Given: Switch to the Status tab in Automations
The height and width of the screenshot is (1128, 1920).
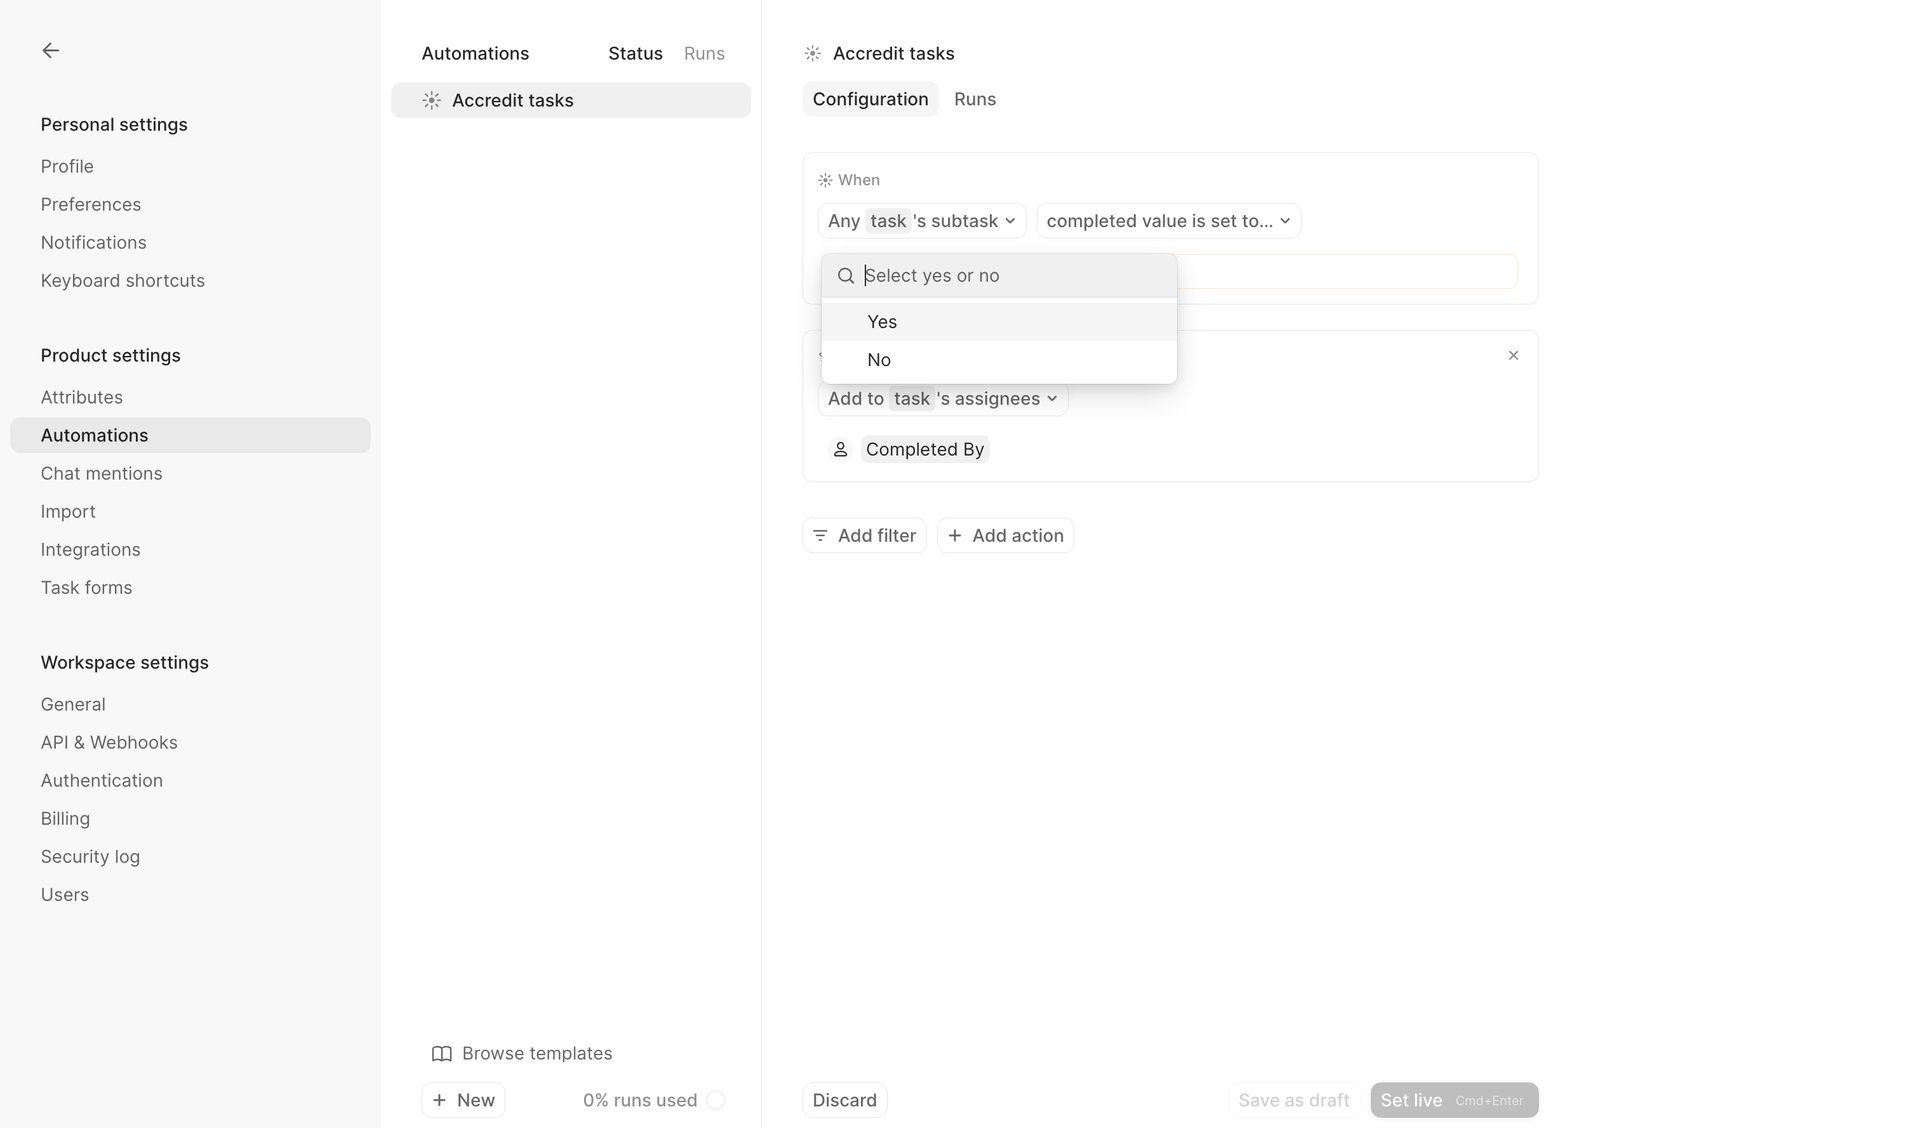Looking at the screenshot, I should pos(635,53).
